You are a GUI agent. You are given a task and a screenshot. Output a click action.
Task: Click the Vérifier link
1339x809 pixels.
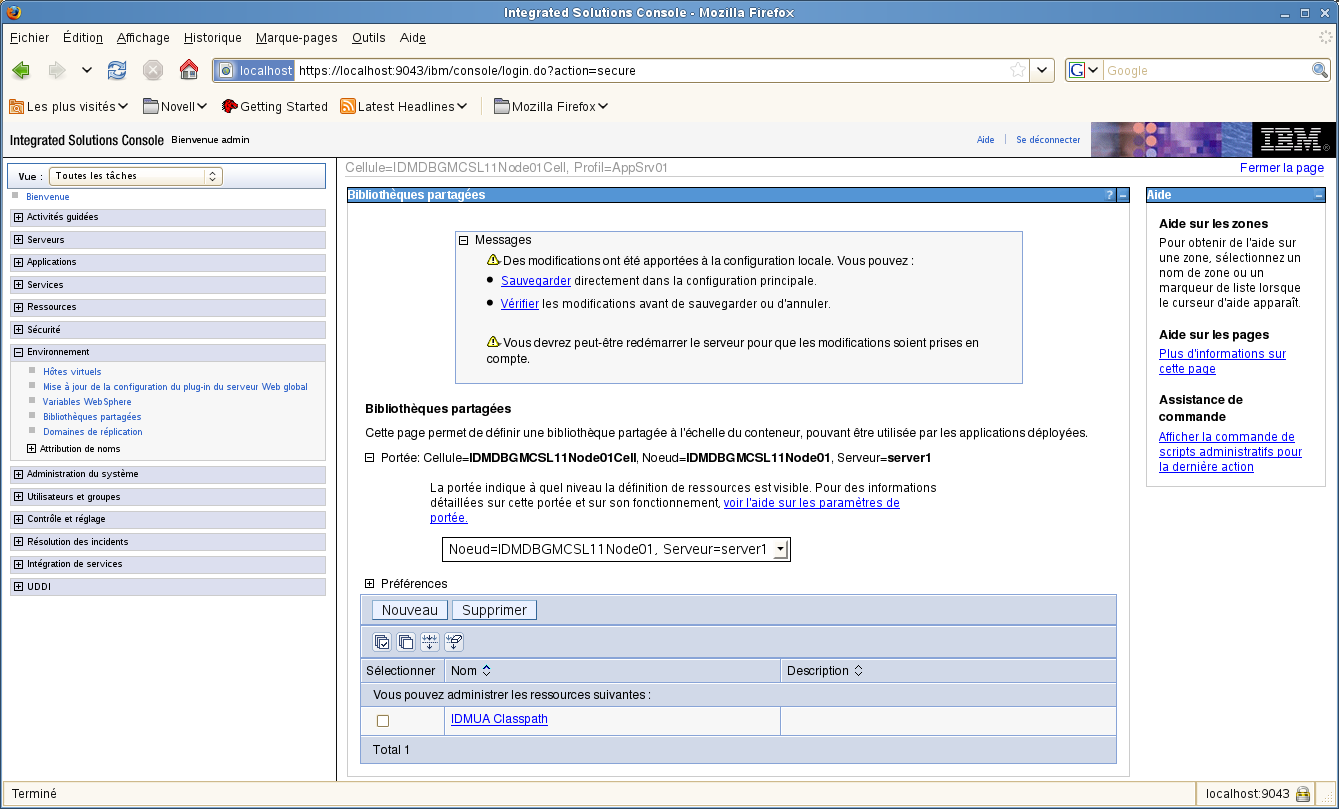point(520,303)
